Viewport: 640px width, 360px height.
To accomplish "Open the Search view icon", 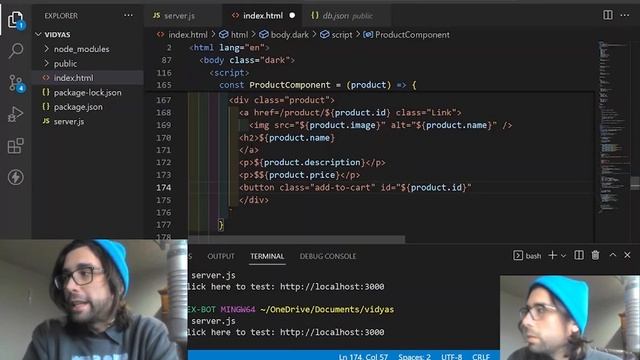I will [16, 51].
